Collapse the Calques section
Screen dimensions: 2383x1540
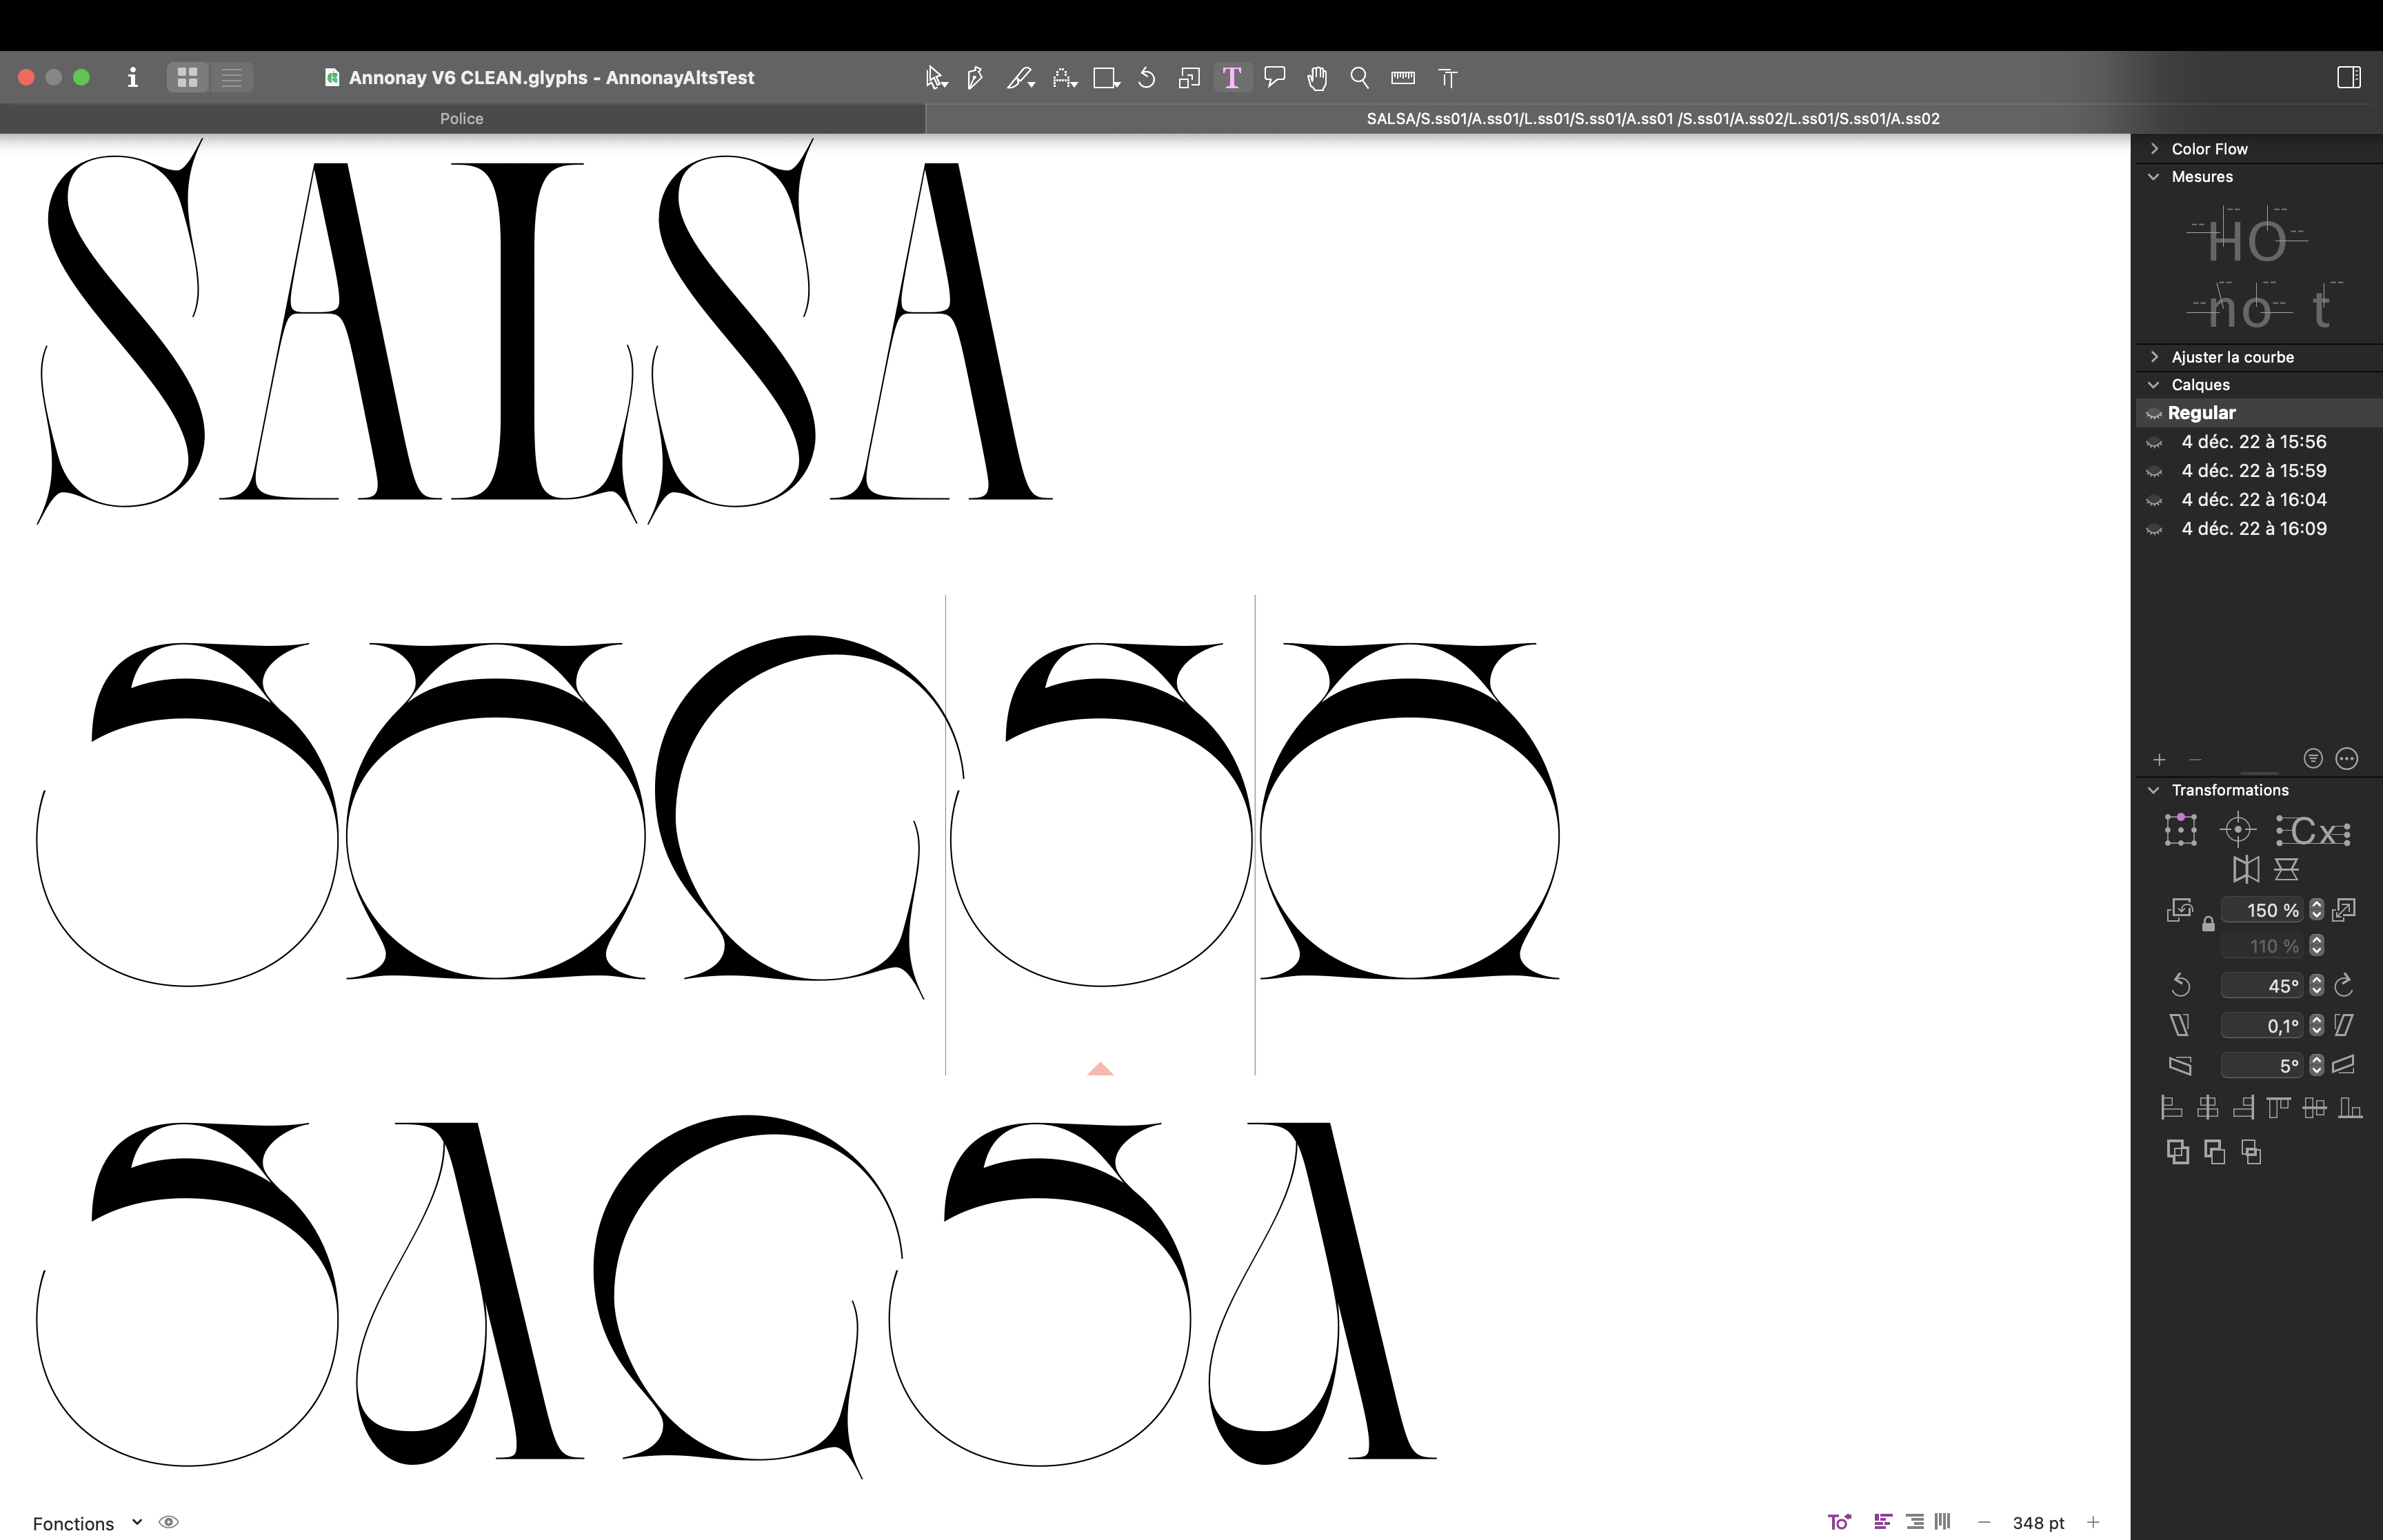pyautogui.click(x=2155, y=385)
